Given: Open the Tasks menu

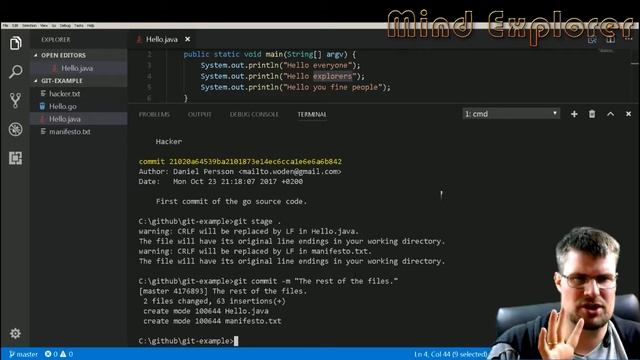Looking at the screenshot, I should coord(79,25).
